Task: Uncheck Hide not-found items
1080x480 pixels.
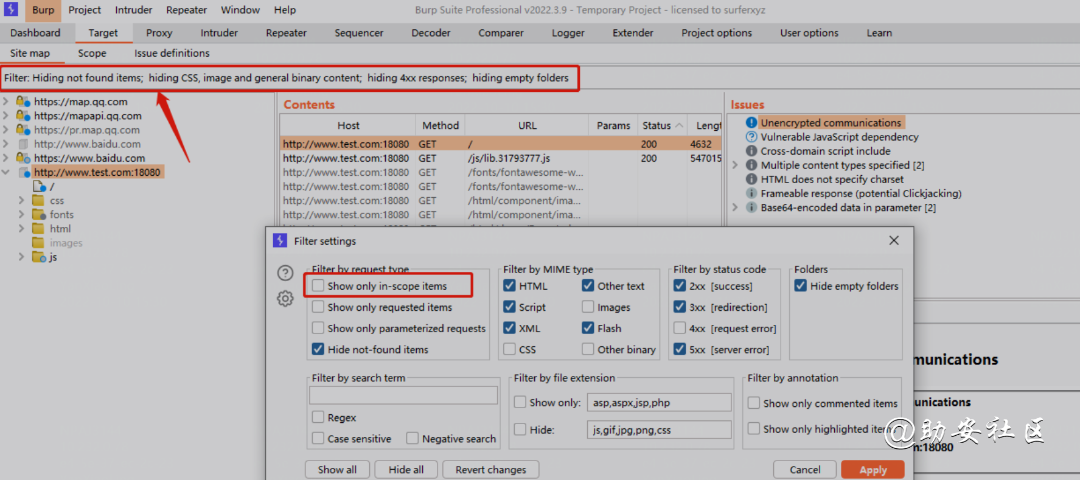Action: click(318, 349)
